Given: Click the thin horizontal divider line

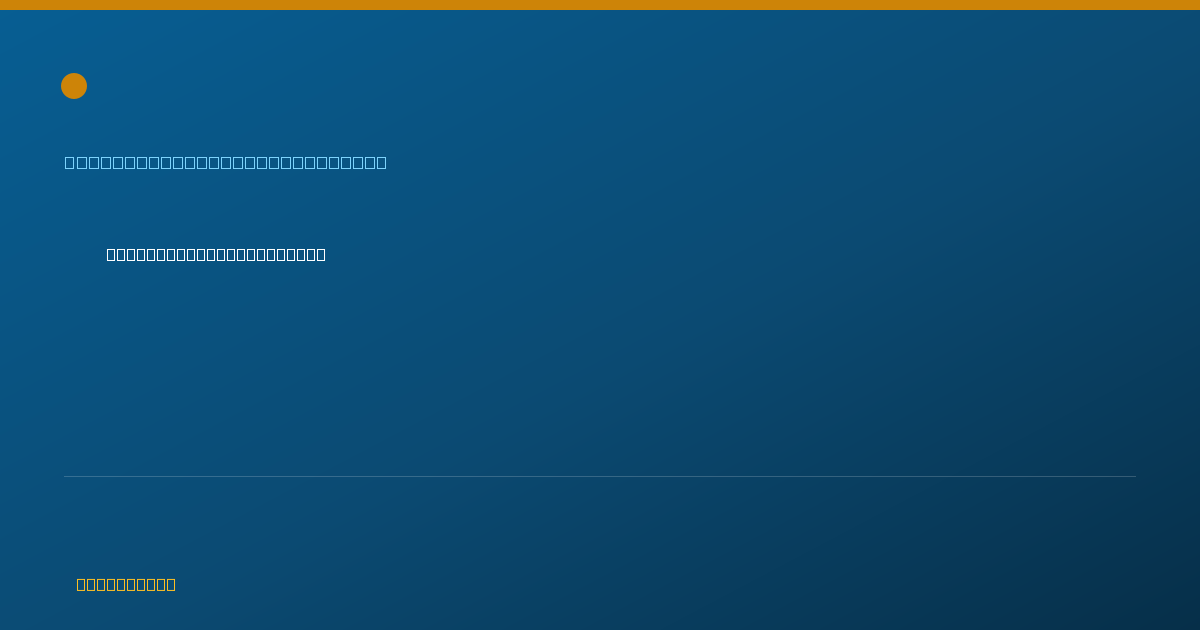Looking at the screenshot, I should click(x=600, y=476).
